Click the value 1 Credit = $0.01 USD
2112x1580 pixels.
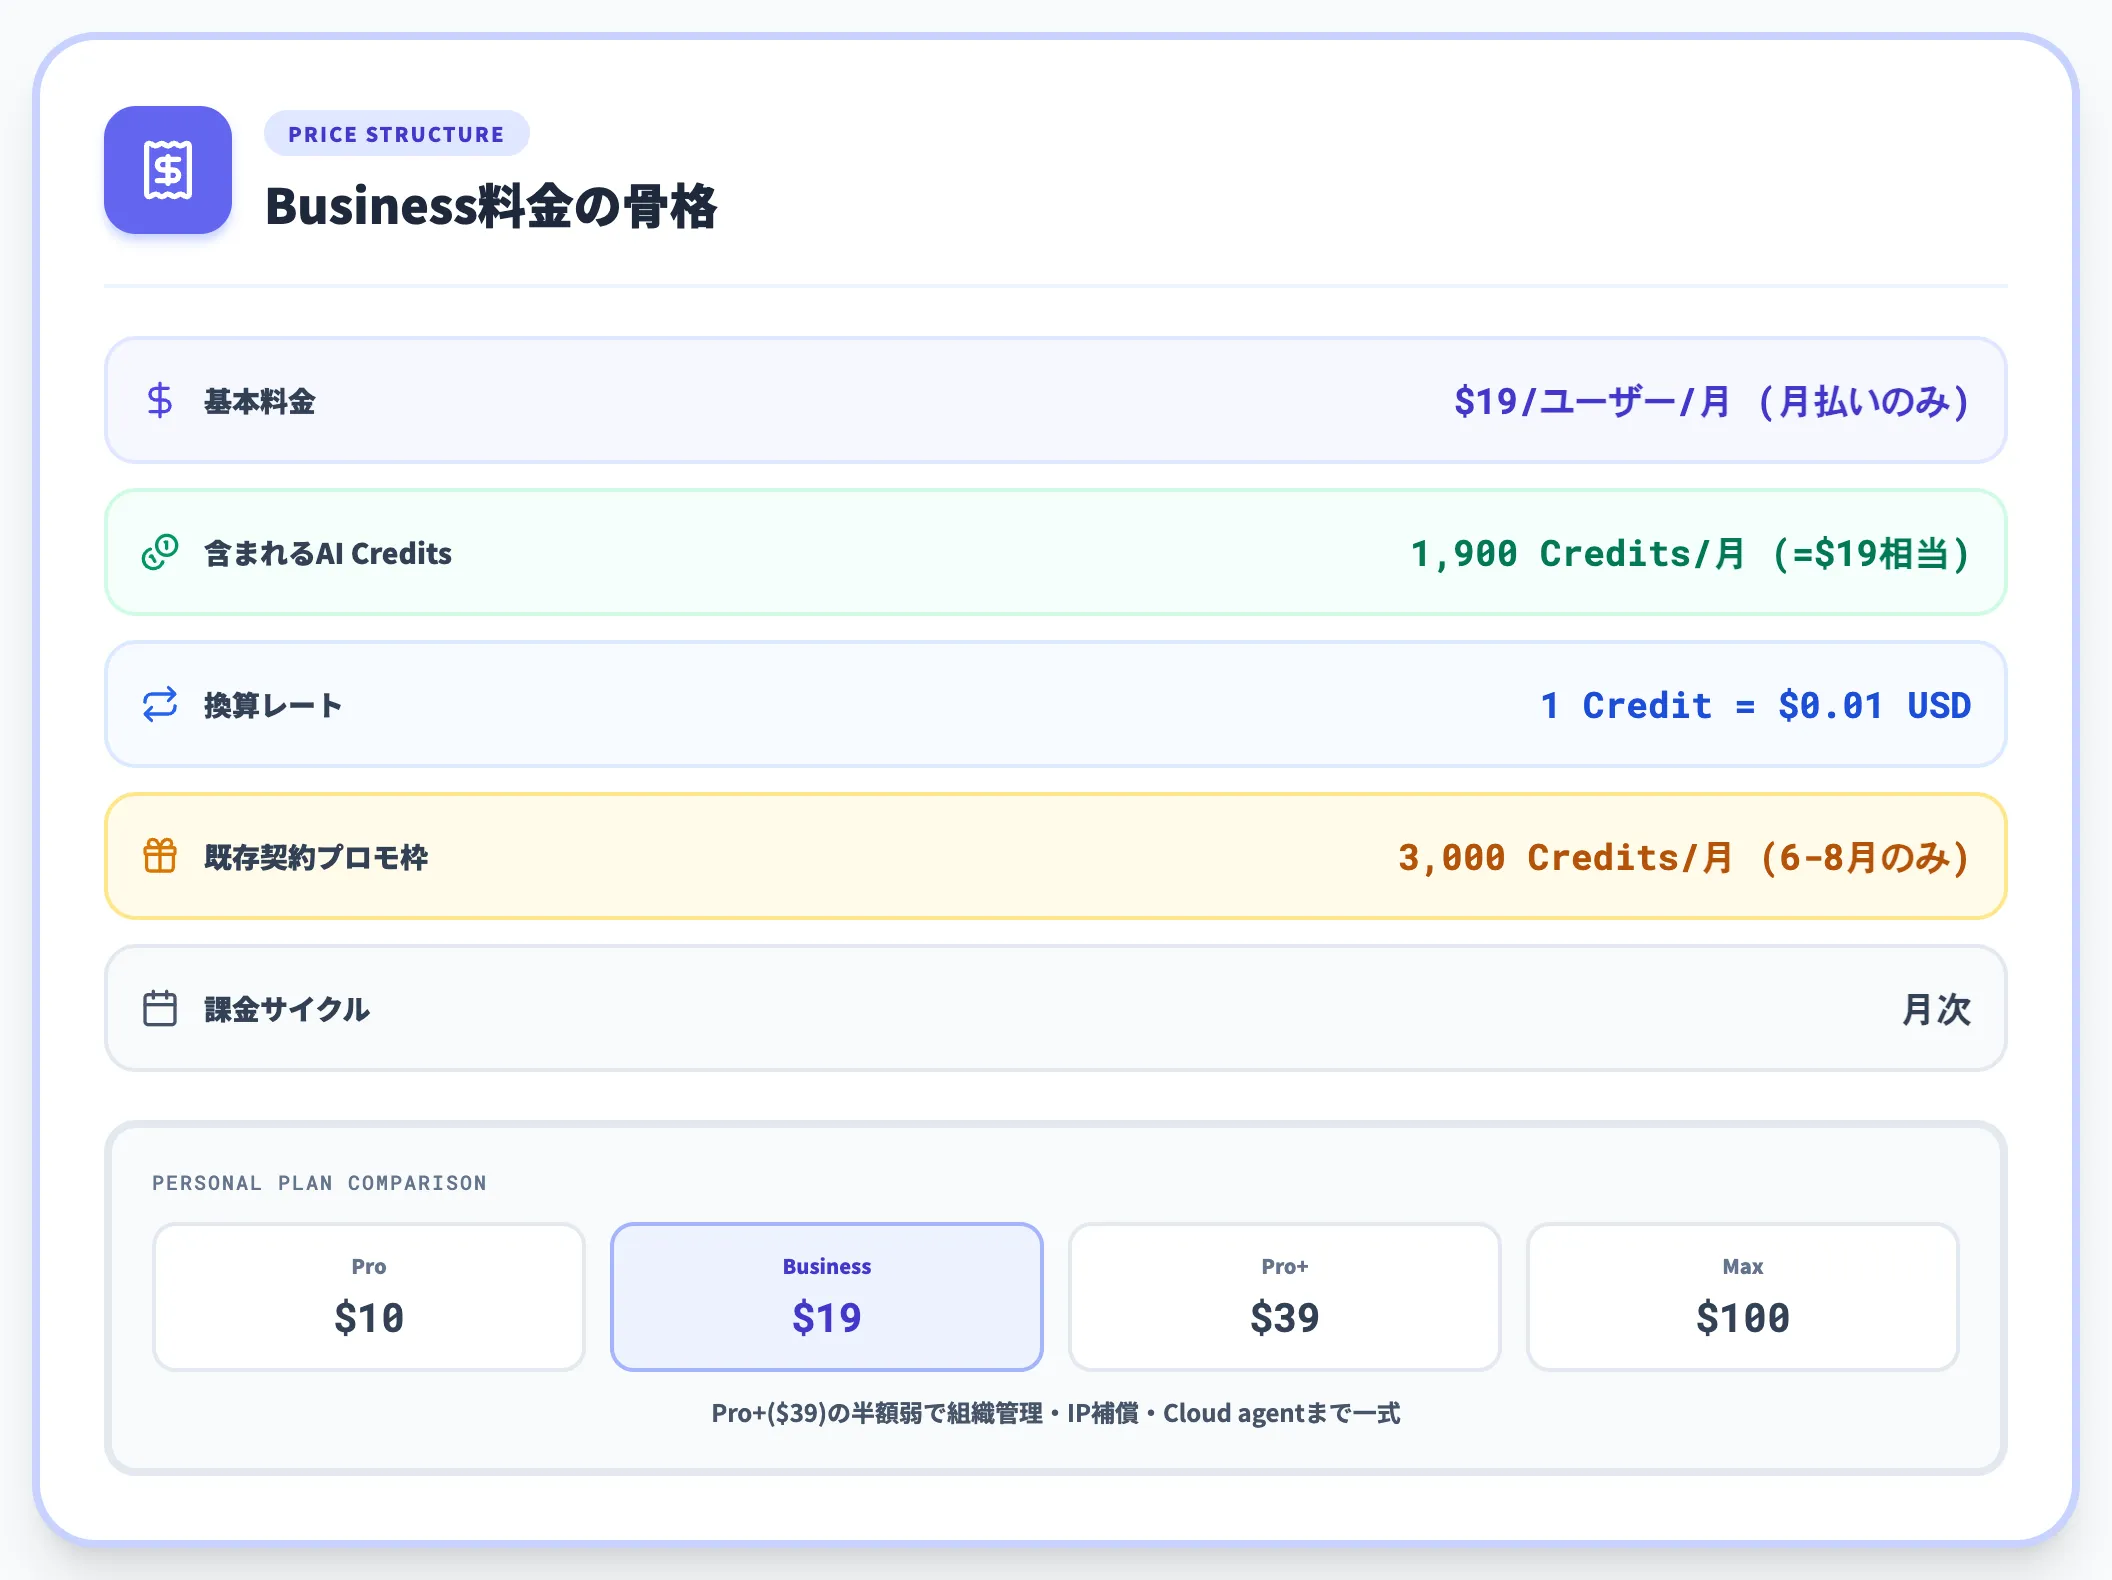pyautogui.click(x=1756, y=706)
